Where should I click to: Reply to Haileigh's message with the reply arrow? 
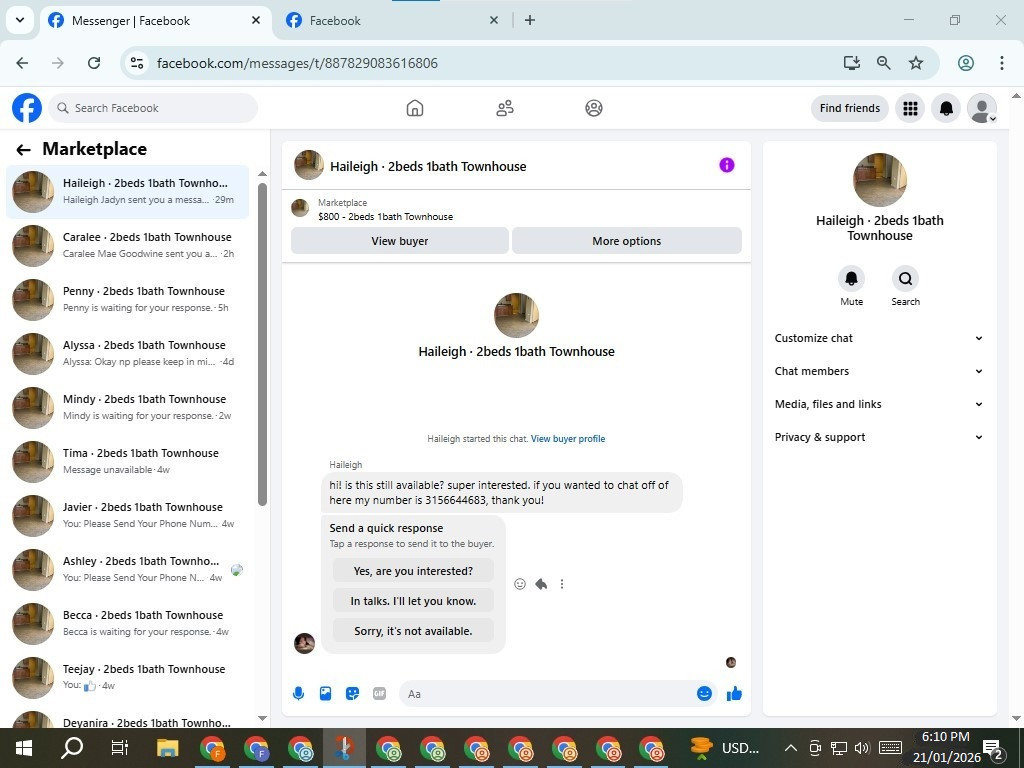[541, 584]
